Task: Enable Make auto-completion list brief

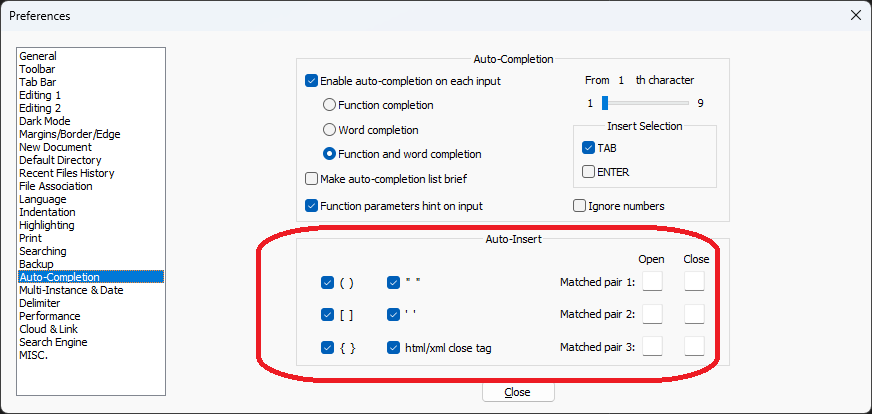Action: click(311, 179)
